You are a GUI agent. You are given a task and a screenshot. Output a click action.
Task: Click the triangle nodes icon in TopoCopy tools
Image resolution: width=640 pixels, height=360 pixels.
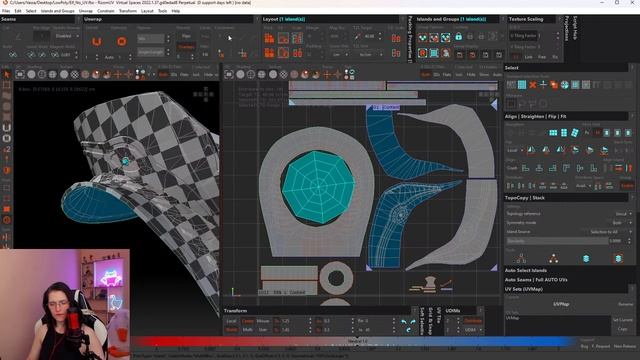(553, 258)
